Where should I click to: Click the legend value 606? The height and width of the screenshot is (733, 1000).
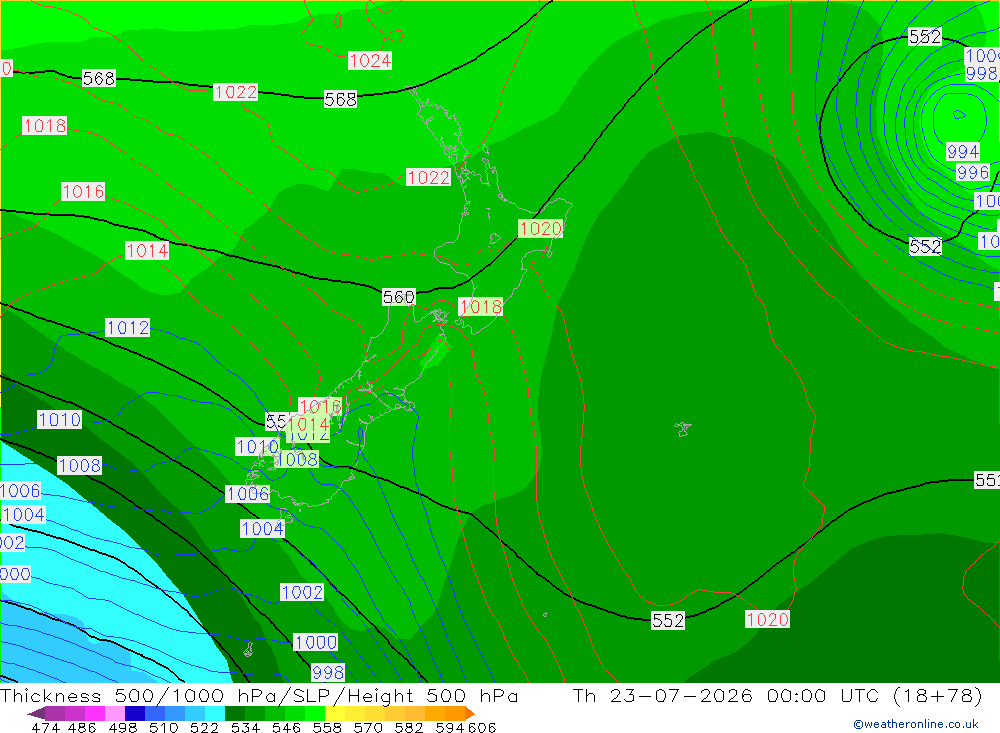click(482, 727)
